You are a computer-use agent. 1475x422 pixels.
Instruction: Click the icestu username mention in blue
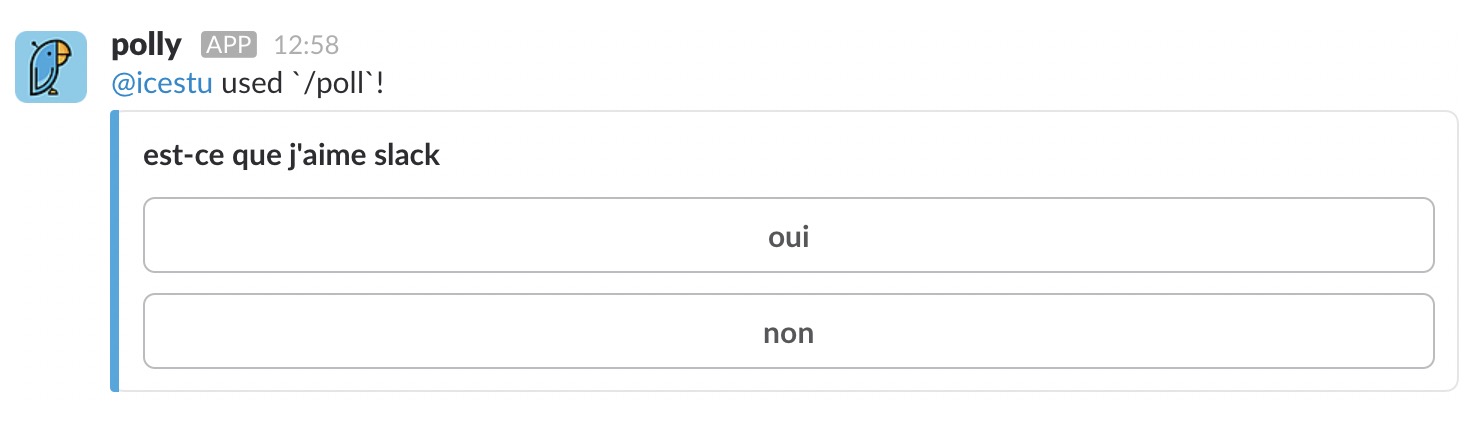162,83
